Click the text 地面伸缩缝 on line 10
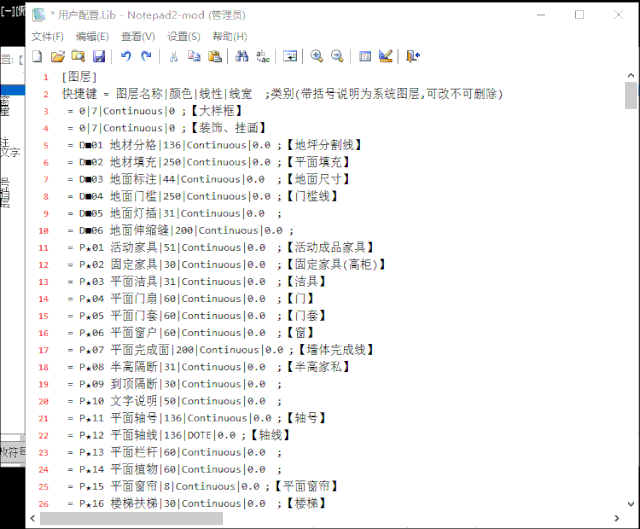 [x=139, y=231]
